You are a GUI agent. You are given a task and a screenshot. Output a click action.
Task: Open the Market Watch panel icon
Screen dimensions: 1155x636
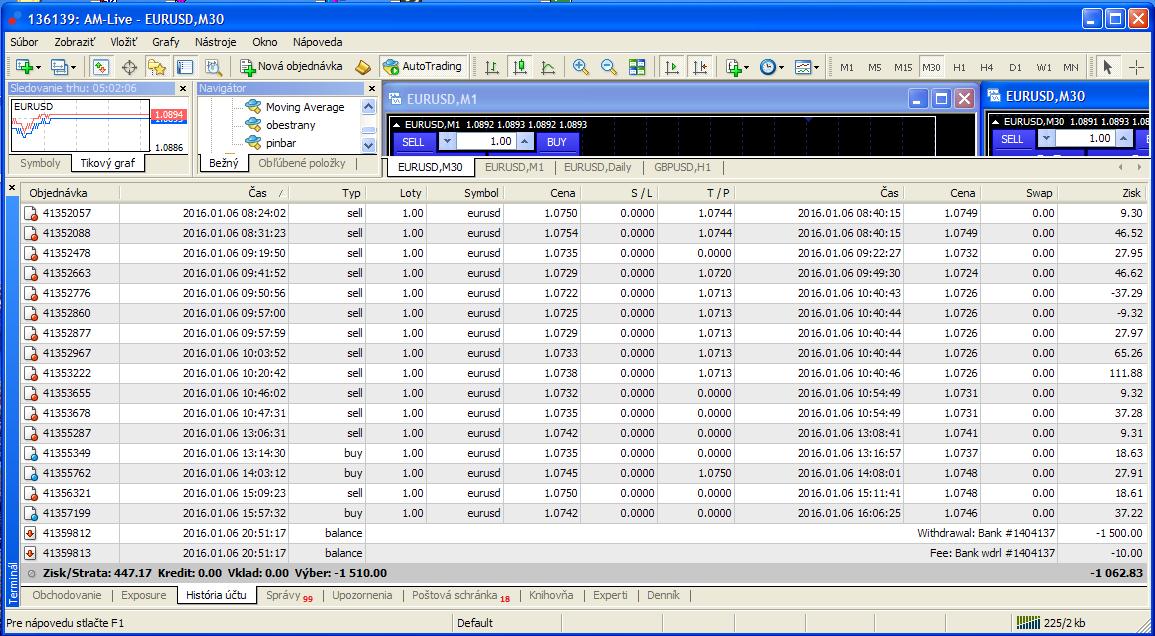pos(100,67)
